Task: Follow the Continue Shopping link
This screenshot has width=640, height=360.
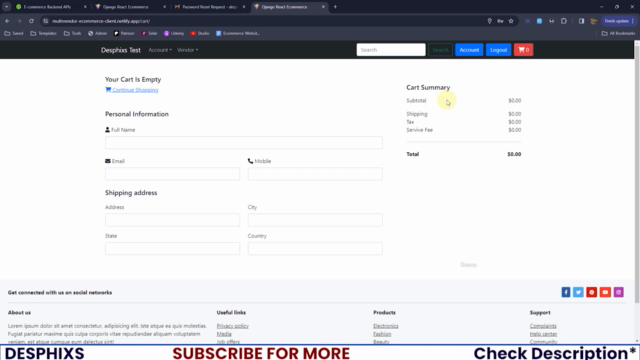Action: [x=131, y=90]
